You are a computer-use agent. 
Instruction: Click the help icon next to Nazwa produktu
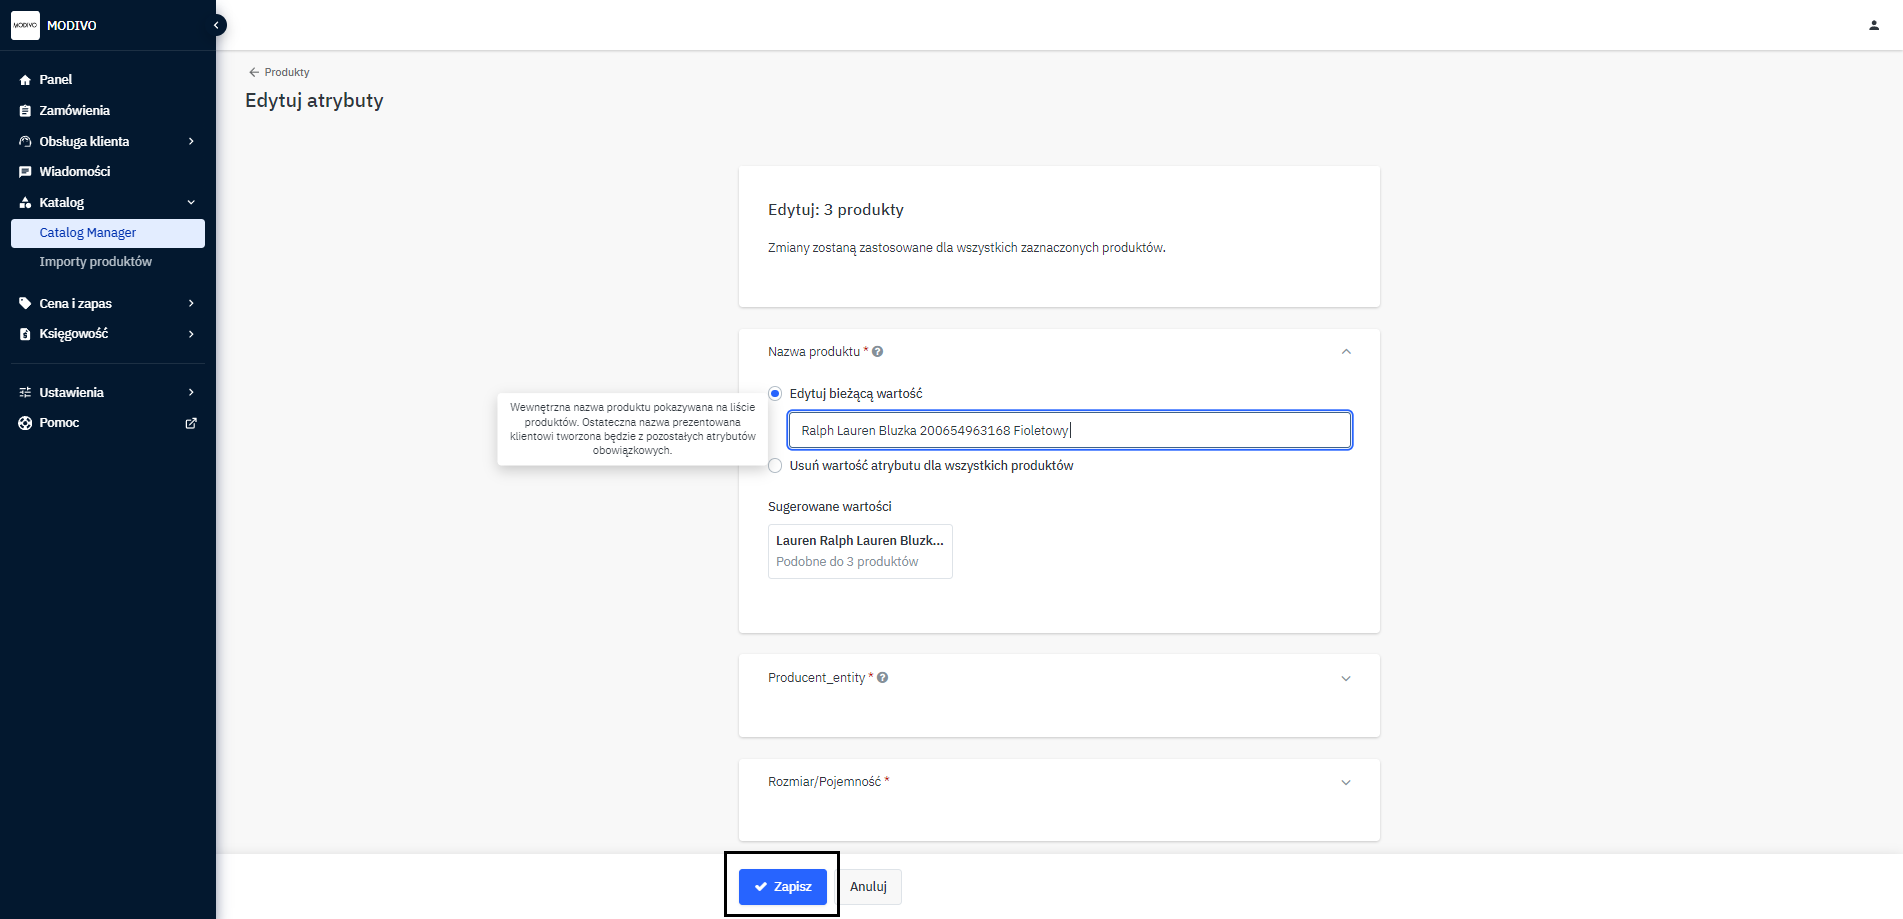point(877,352)
